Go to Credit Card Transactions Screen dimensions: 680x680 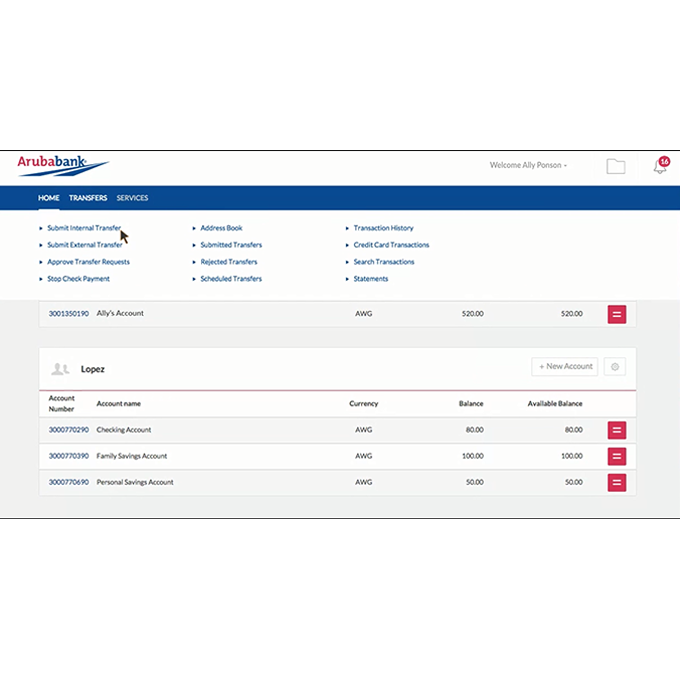391,245
